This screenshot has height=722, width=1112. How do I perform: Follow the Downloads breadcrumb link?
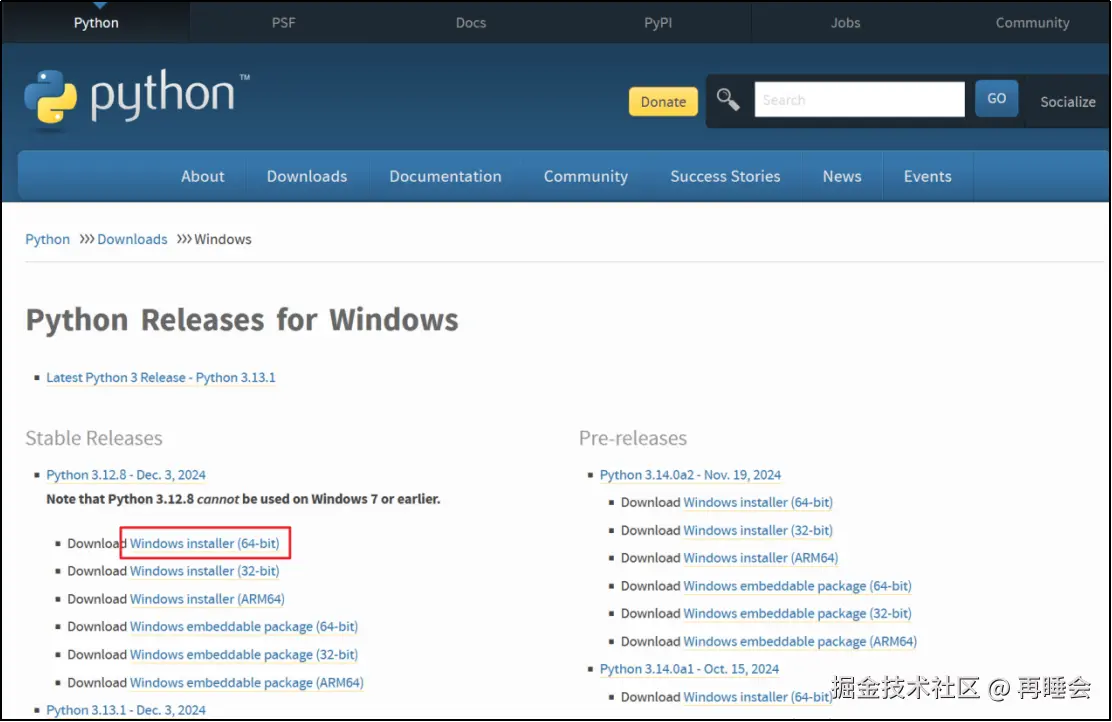pos(132,239)
